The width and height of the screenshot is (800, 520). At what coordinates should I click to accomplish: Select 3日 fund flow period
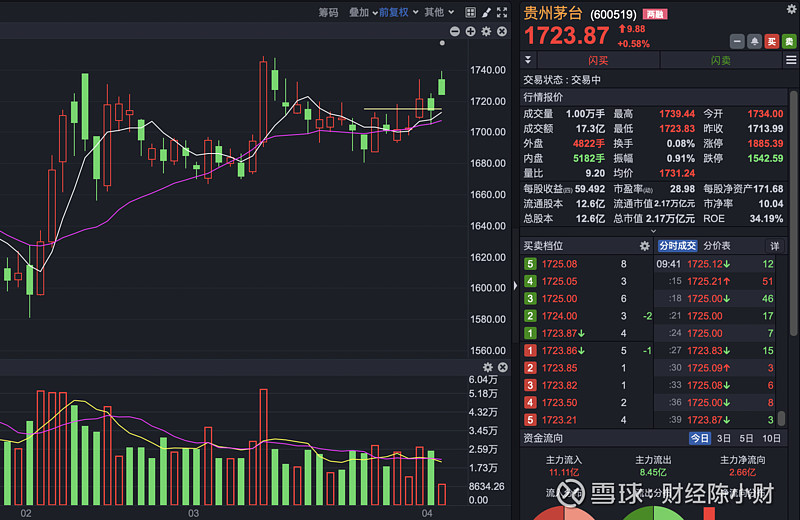723,438
